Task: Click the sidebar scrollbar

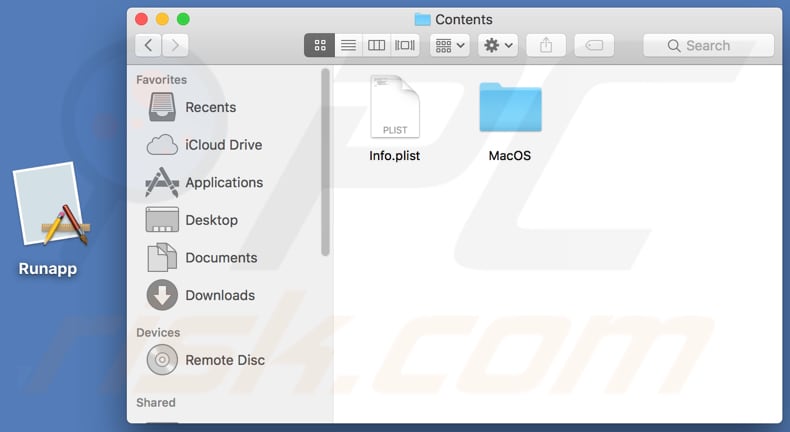Action: coord(325,162)
